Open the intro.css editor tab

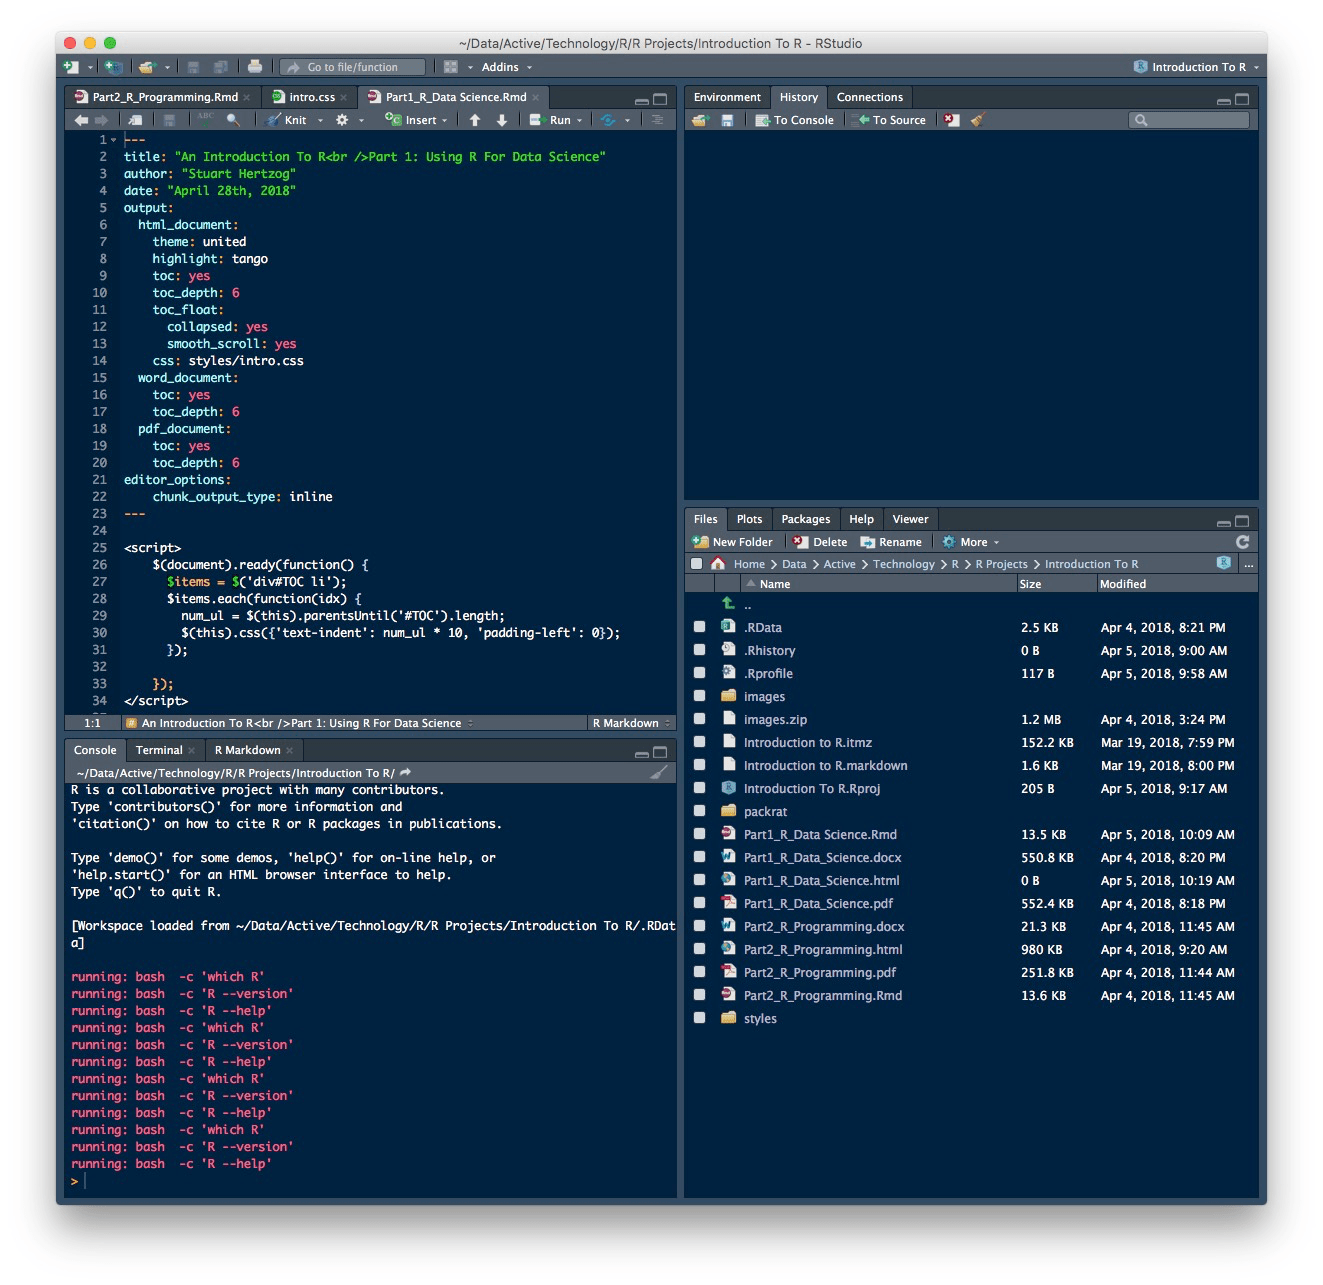pos(312,97)
